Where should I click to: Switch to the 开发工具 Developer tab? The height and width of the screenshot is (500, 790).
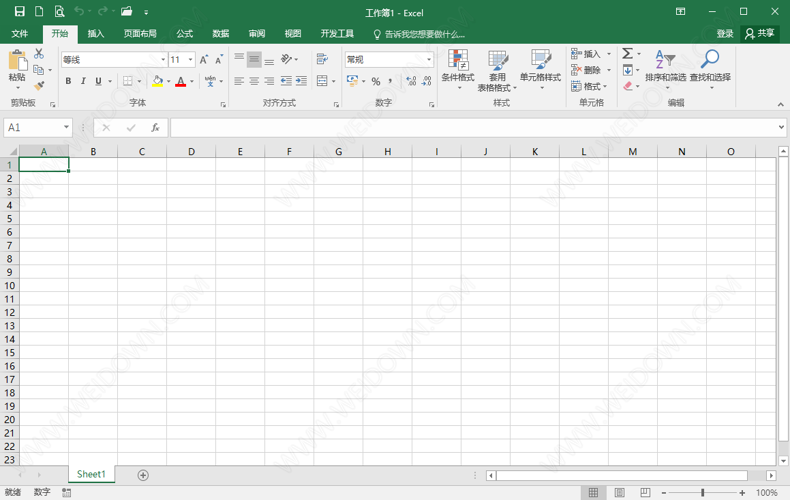click(337, 34)
